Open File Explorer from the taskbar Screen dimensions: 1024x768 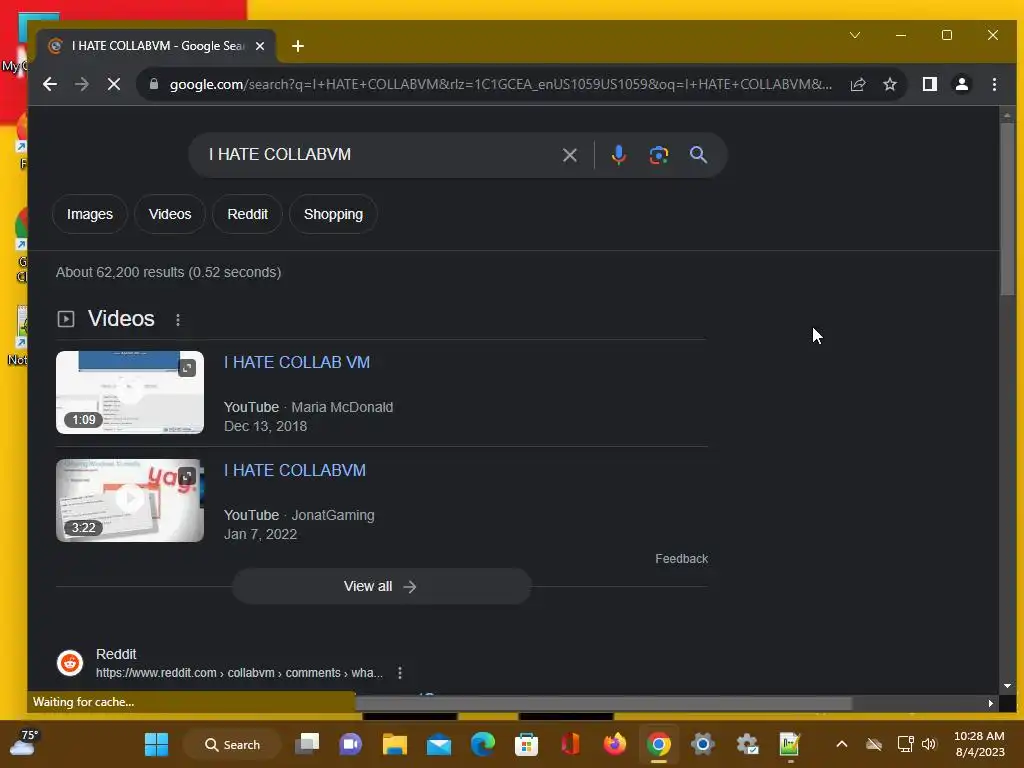[394, 744]
